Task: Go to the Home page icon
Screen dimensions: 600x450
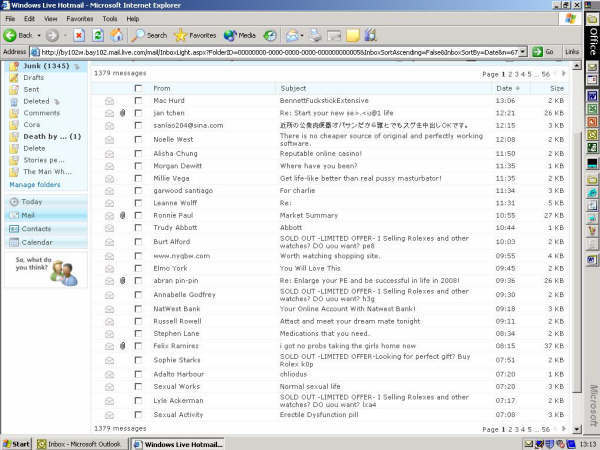Action: (117, 35)
